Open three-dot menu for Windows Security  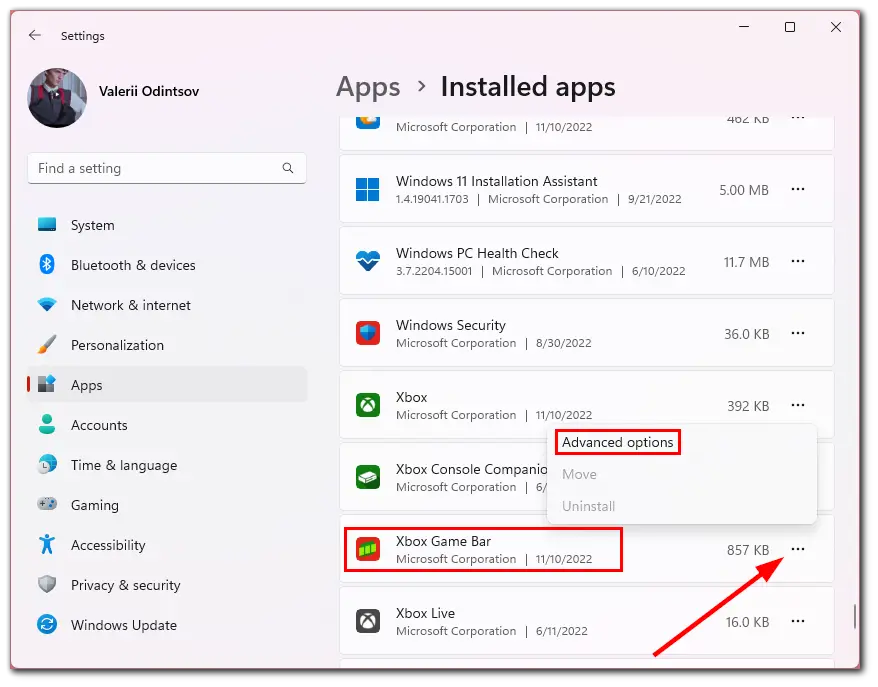(798, 333)
